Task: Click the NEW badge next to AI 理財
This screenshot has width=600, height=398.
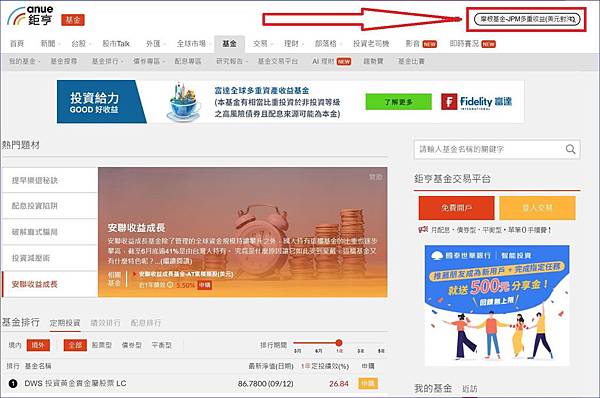Action: pos(344,61)
